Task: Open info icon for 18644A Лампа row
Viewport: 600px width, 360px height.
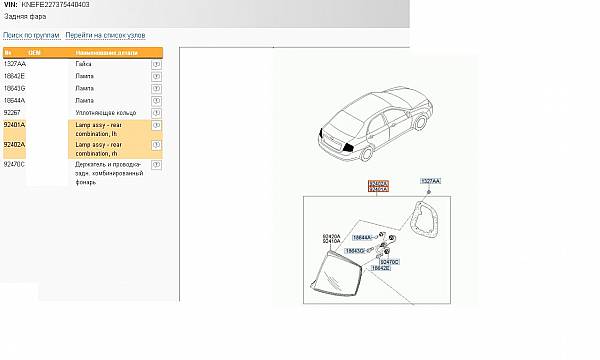Action: tap(156, 101)
